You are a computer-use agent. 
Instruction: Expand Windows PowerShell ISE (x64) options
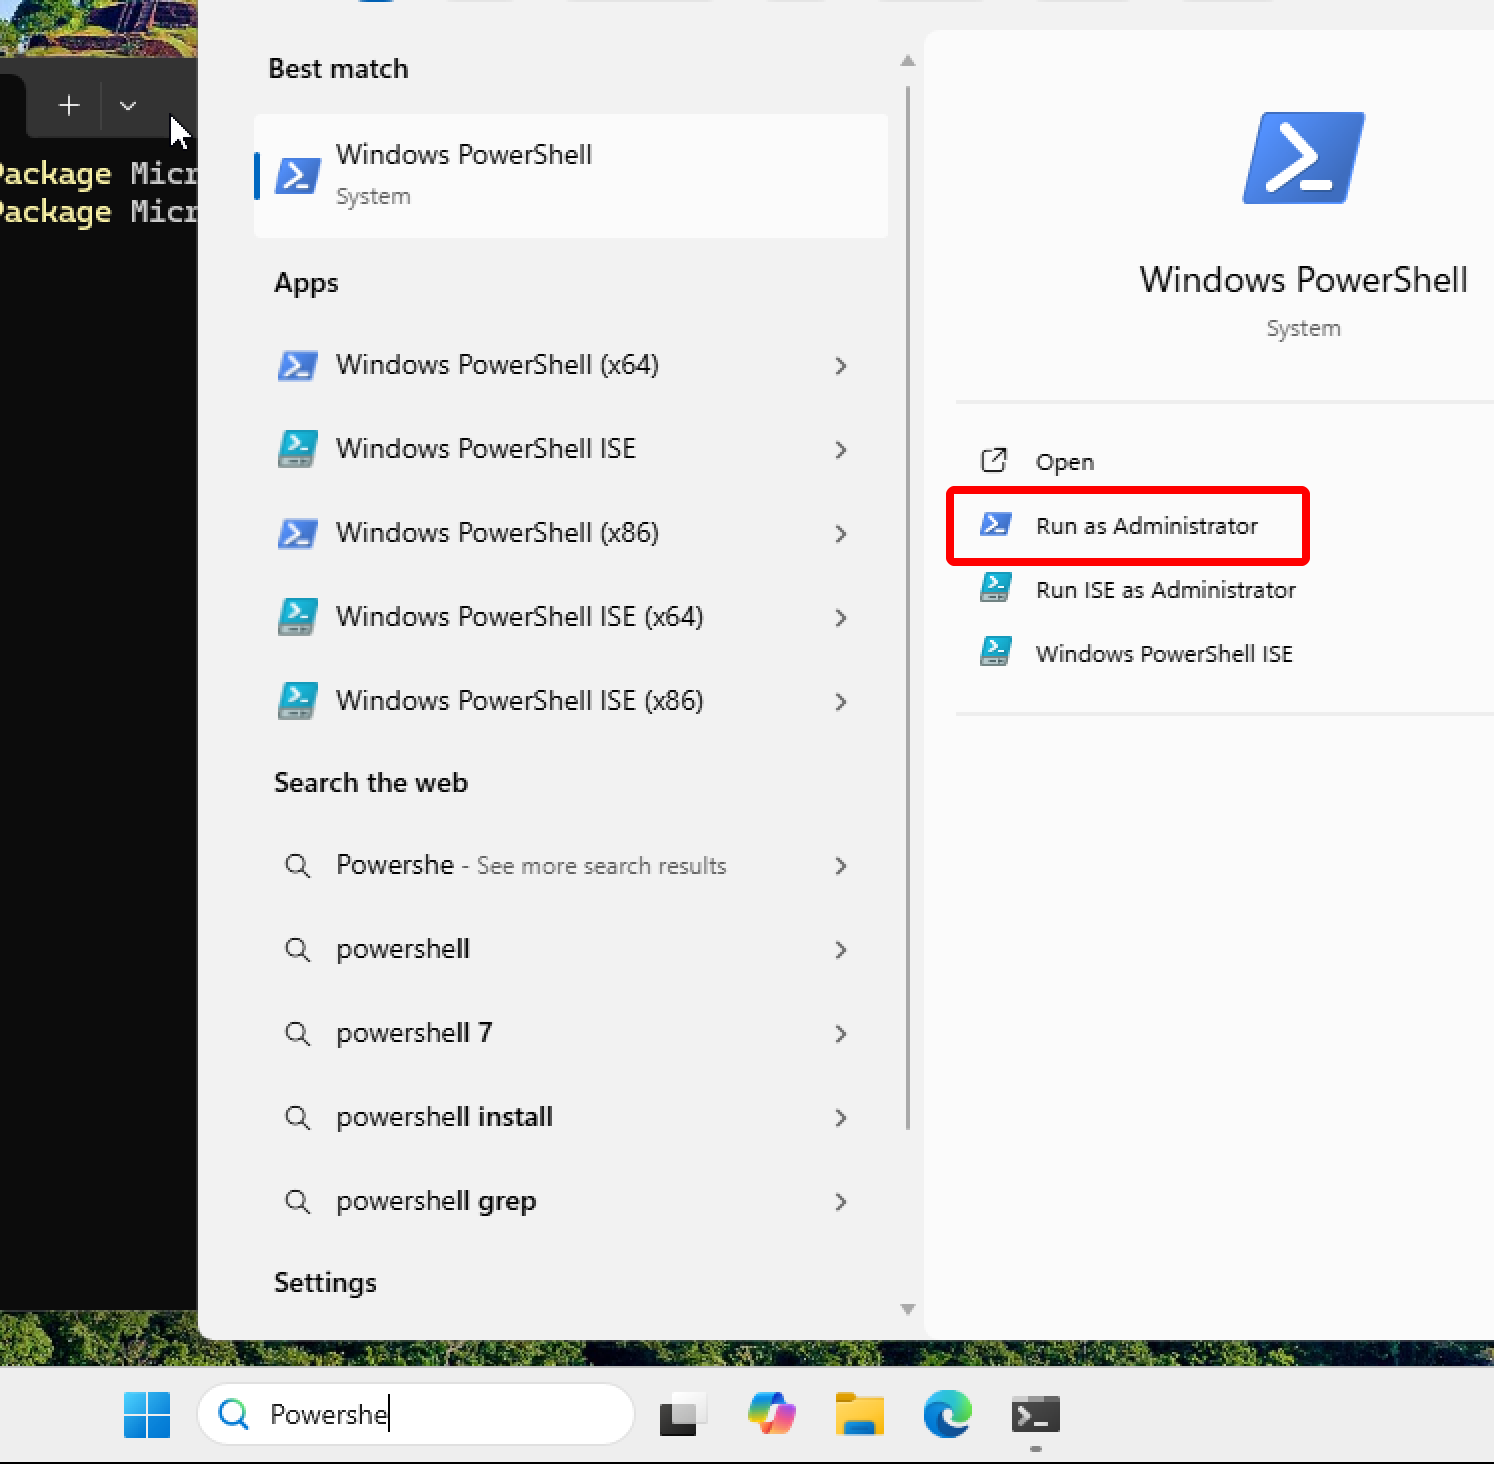(x=841, y=617)
